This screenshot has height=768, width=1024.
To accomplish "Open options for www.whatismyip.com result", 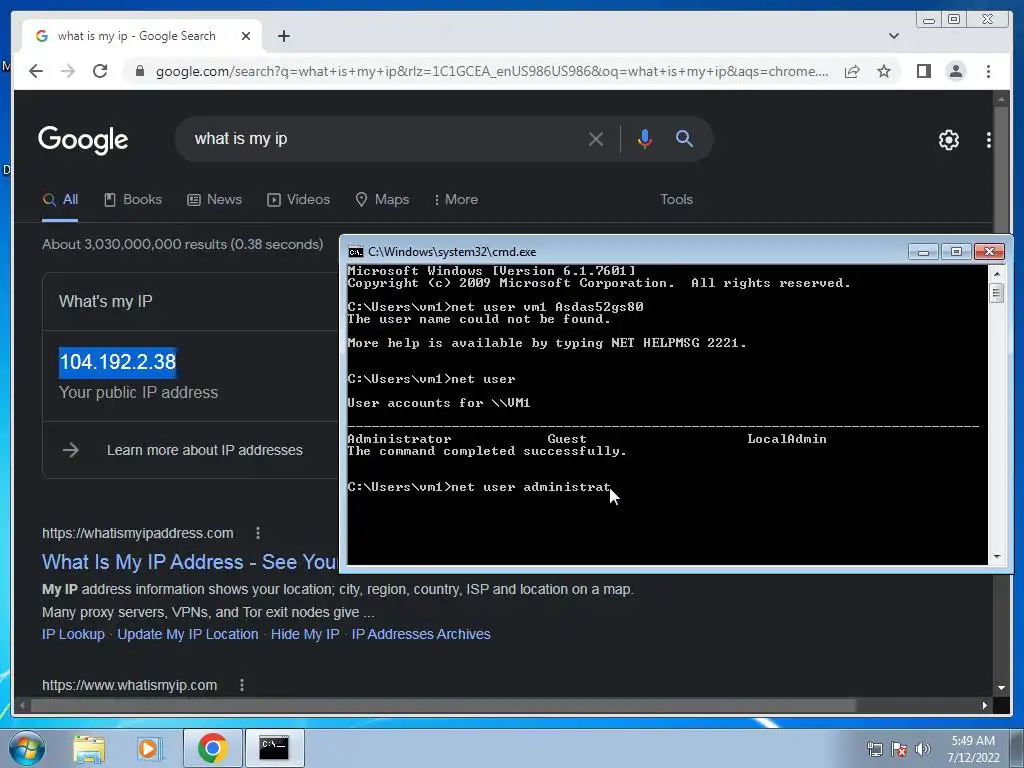I will [x=242, y=685].
